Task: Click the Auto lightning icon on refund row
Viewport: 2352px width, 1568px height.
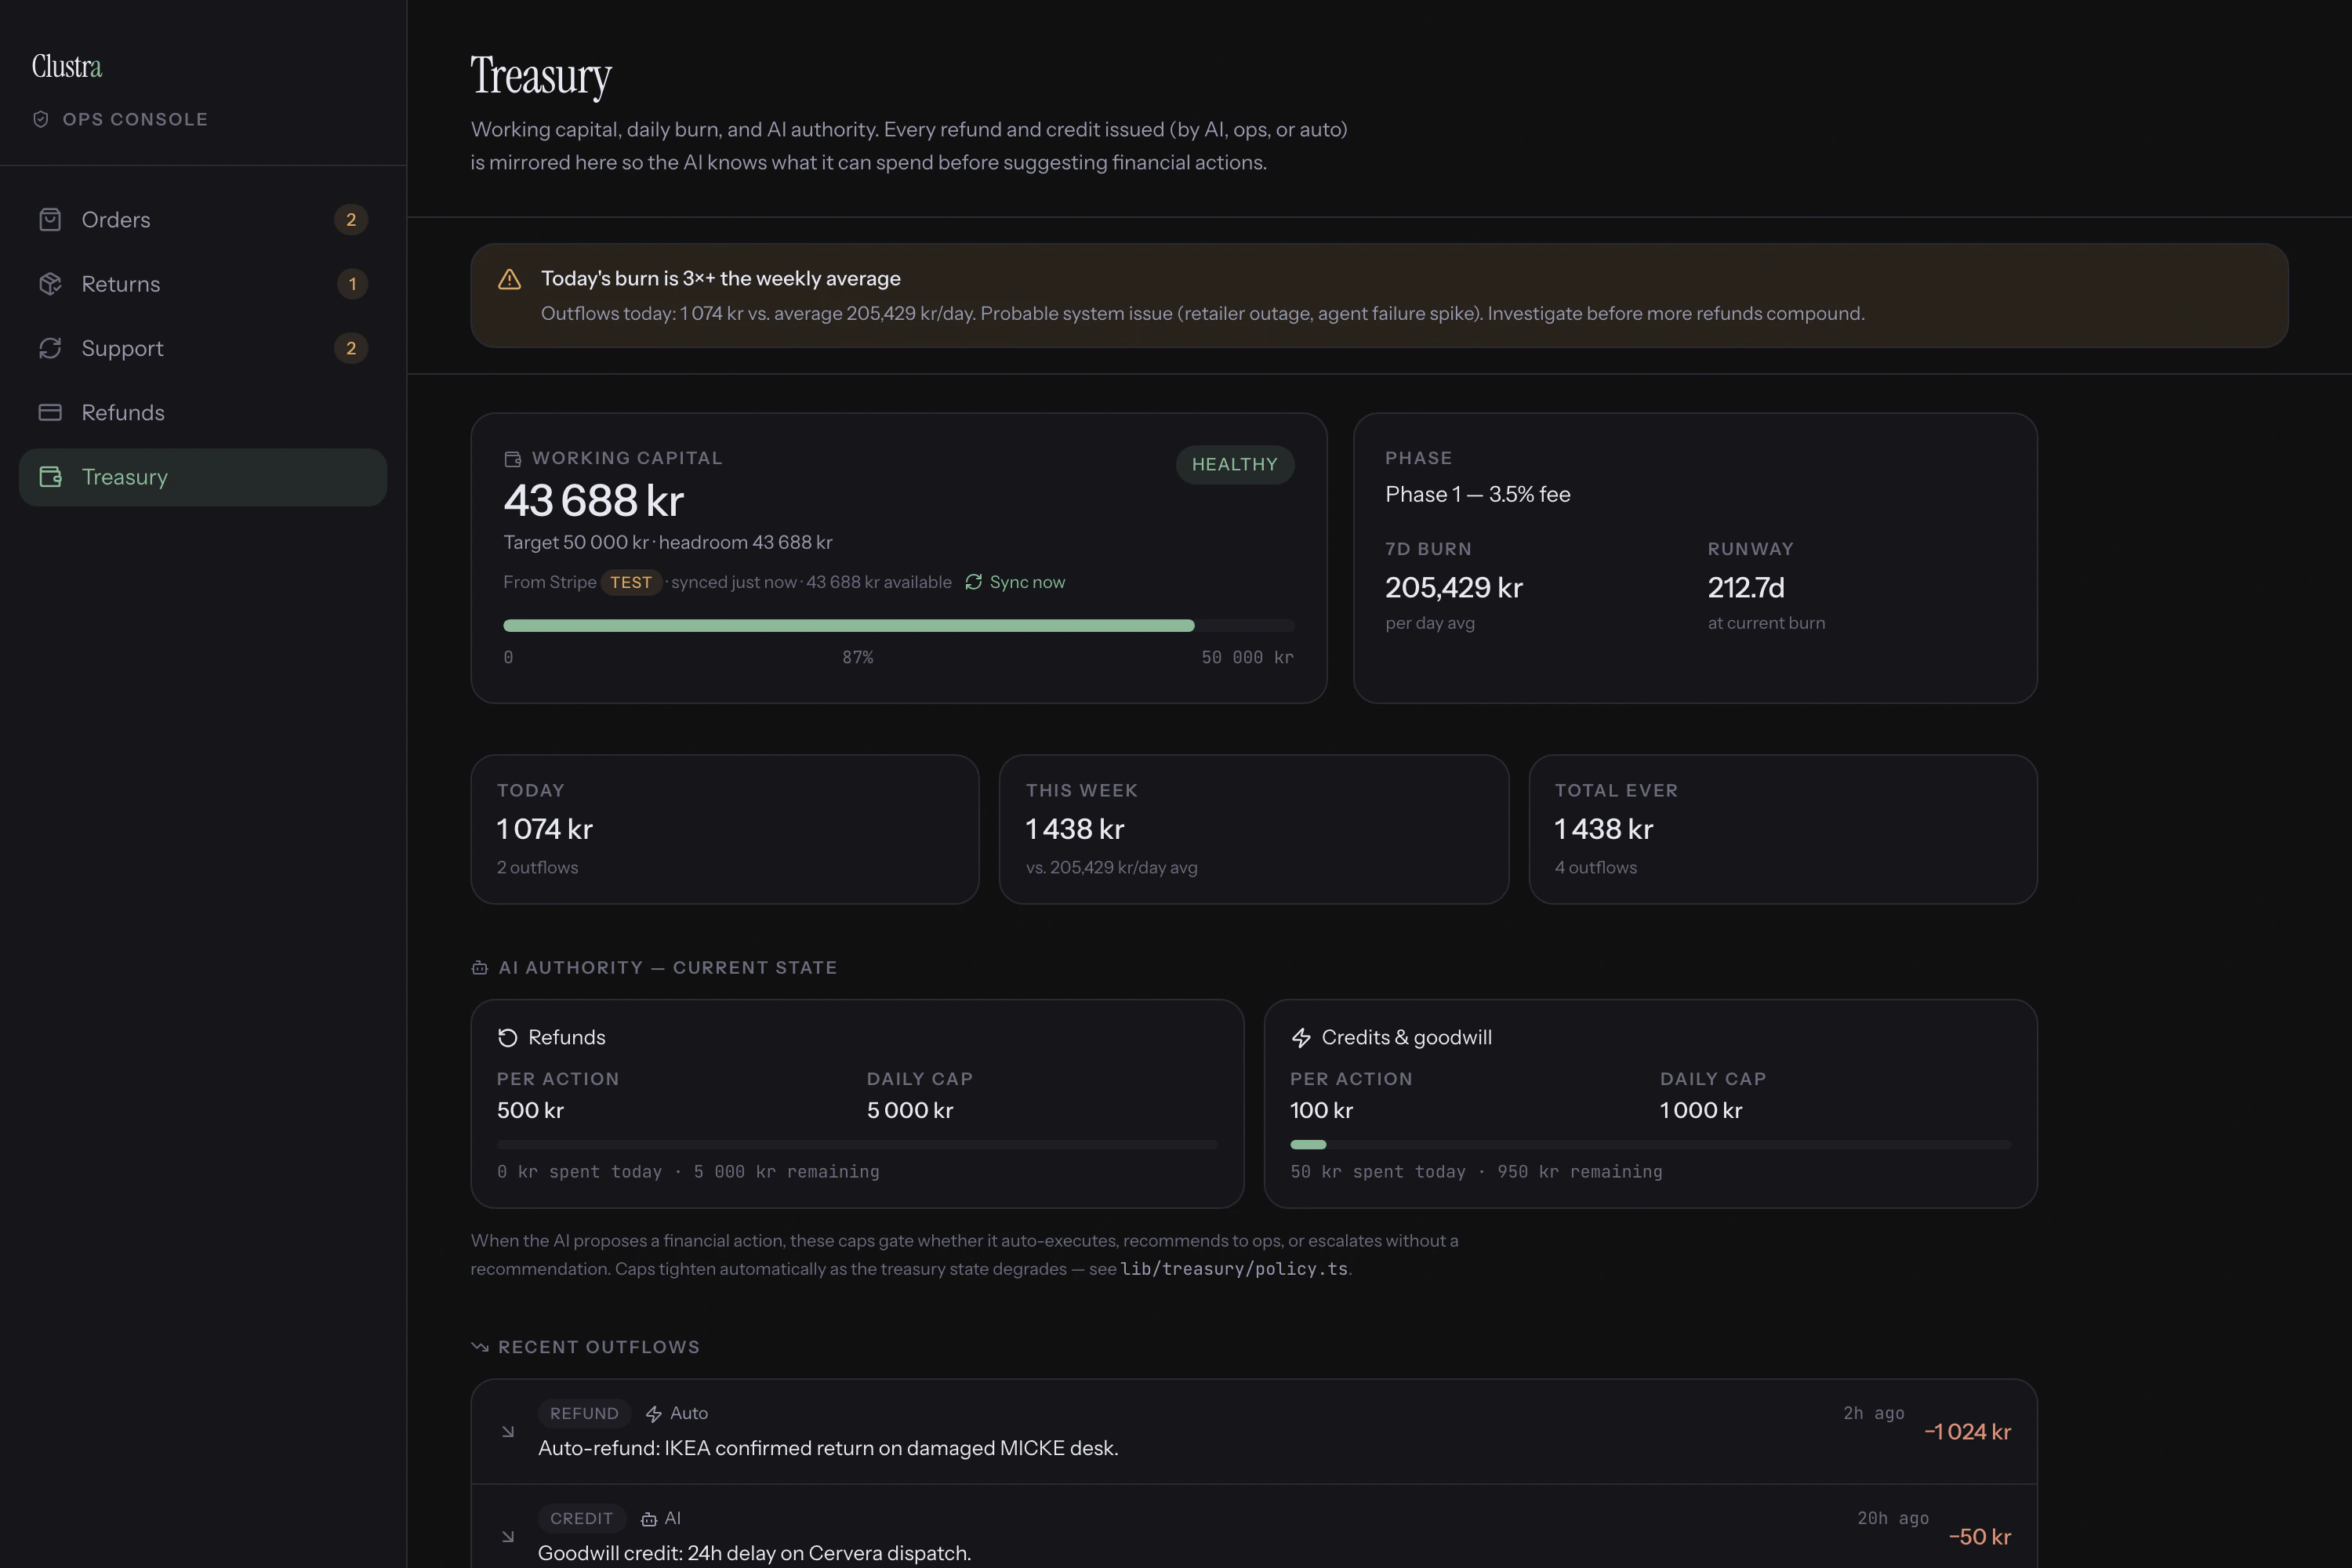Action: [654, 1414]
